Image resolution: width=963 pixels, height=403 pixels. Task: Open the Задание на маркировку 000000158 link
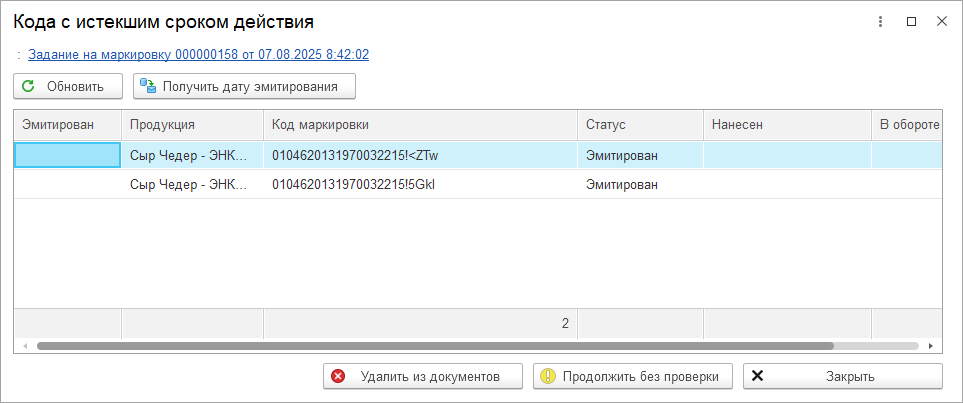pos(198,55)
